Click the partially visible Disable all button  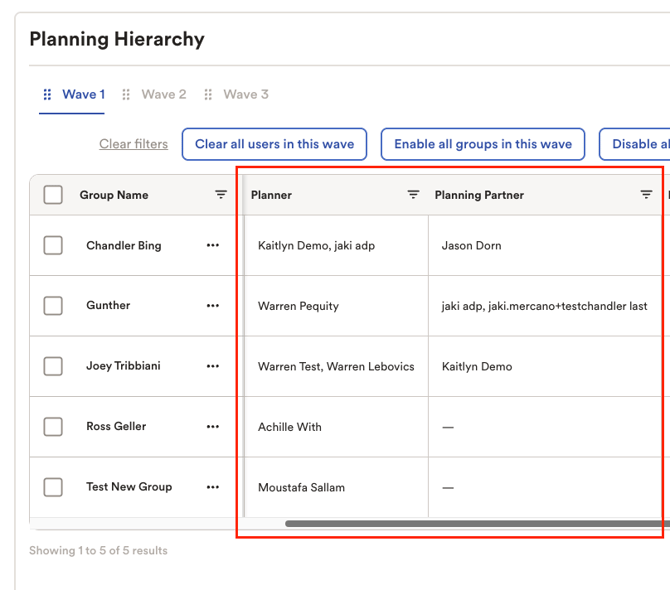coord(635,144)
